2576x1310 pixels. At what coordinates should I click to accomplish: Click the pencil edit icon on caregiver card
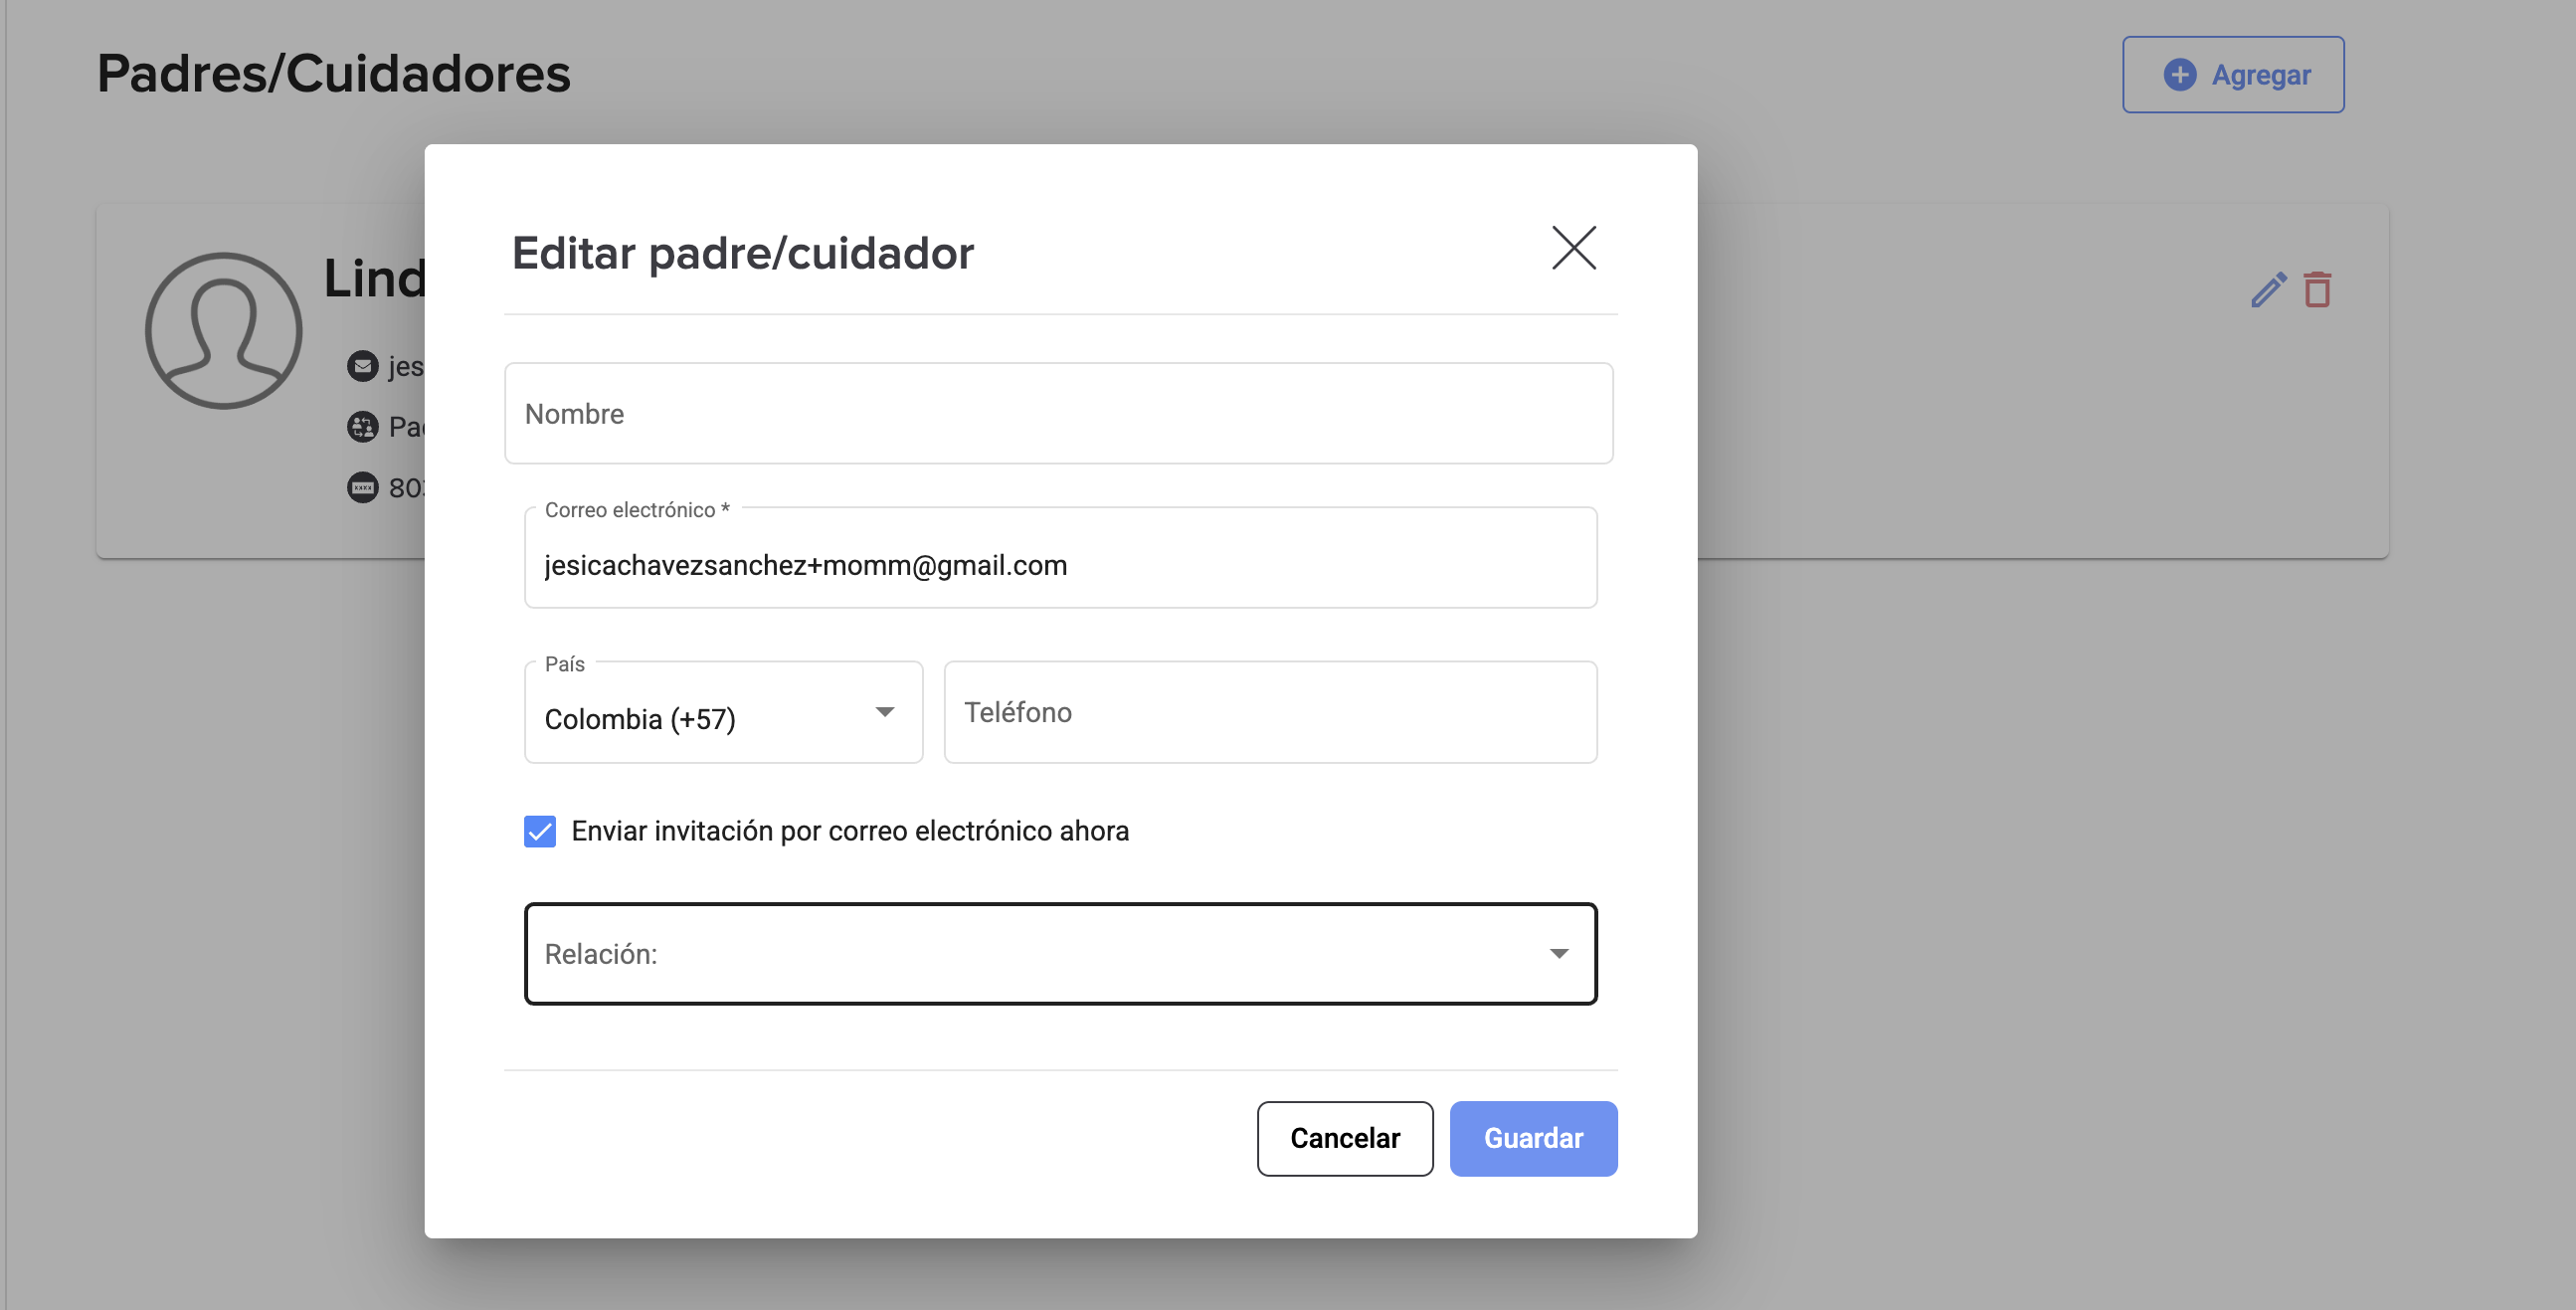tap(2268, 290)
